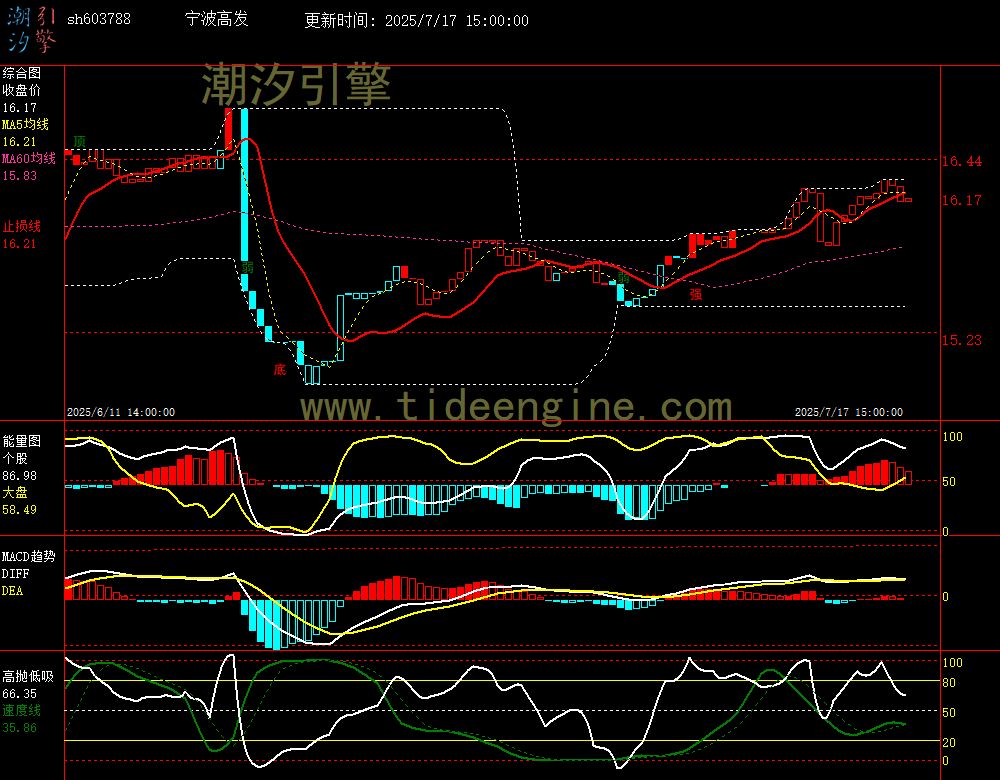Image resolution: width=1000 pixels, height=780 pixels.
Task: Click the yellow 大盘 legend label
Action: point(15,492)
